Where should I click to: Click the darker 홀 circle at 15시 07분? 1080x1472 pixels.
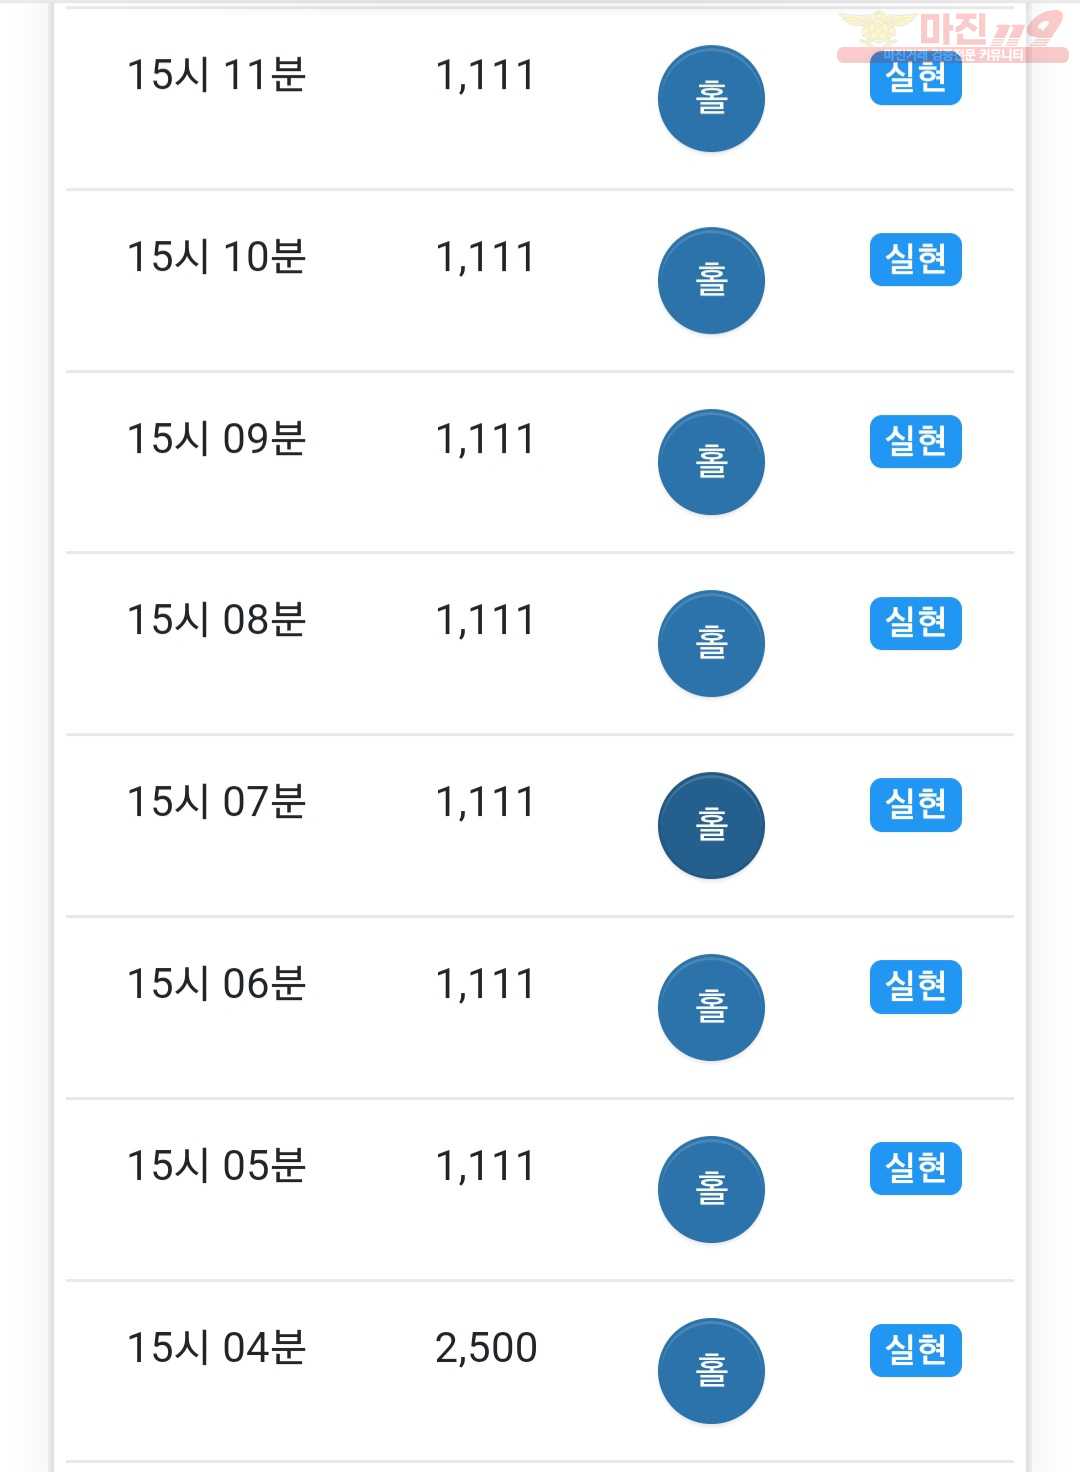[711, 826]
